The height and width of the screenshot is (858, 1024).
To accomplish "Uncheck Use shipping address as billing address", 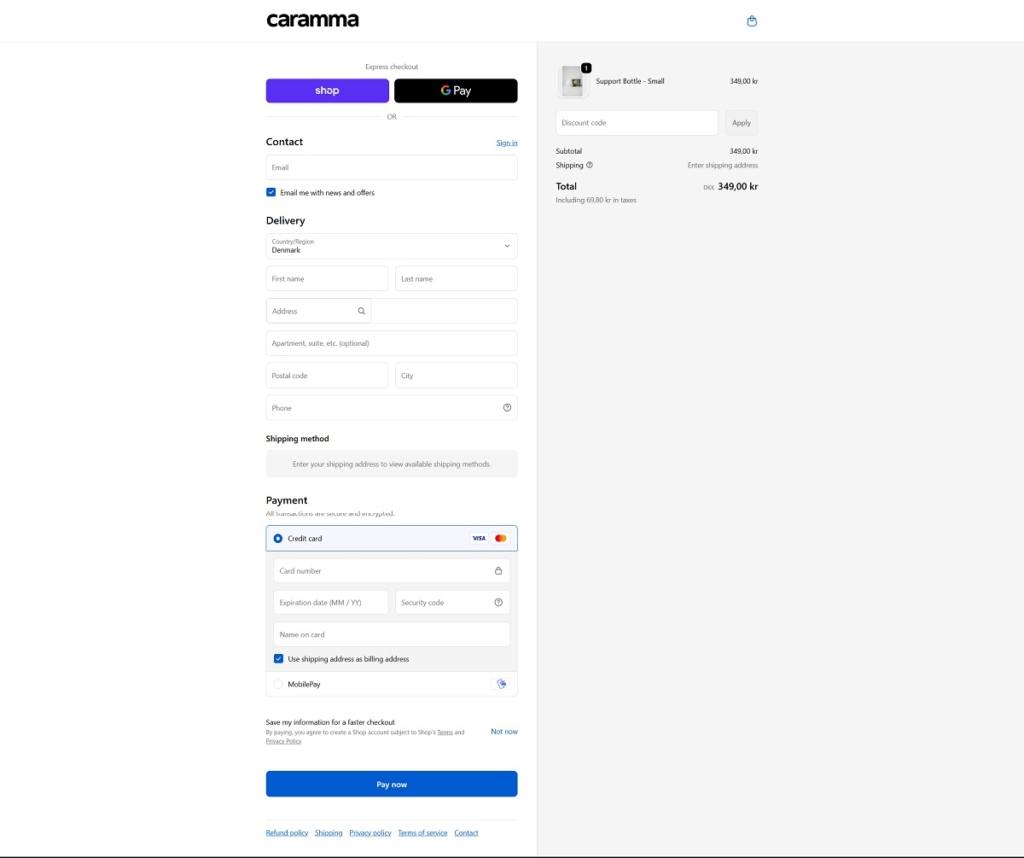I will (x=279, y=659).
